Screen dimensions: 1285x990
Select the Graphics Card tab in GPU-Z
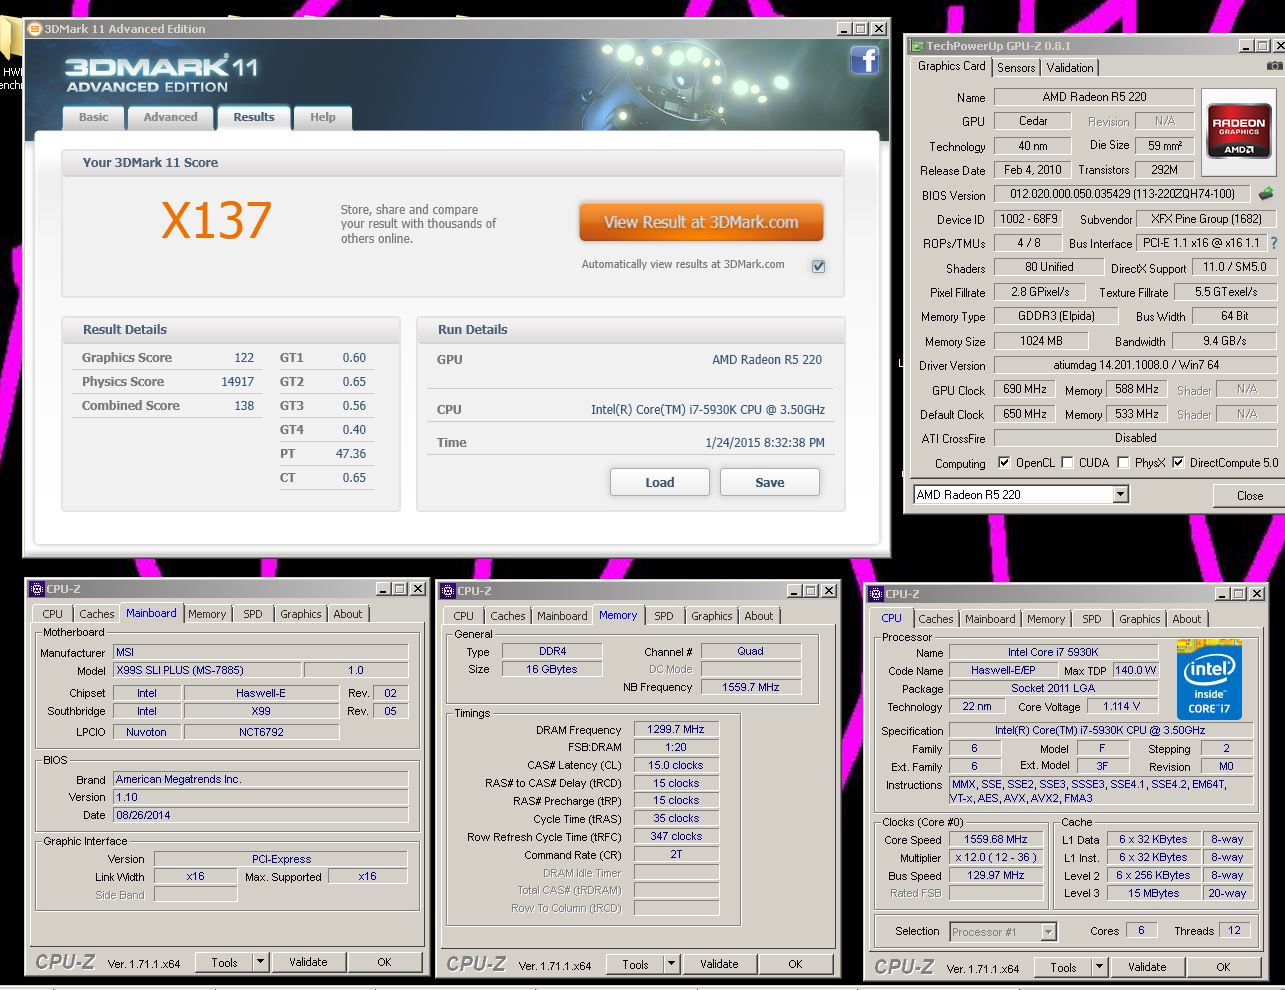point(952,66)
